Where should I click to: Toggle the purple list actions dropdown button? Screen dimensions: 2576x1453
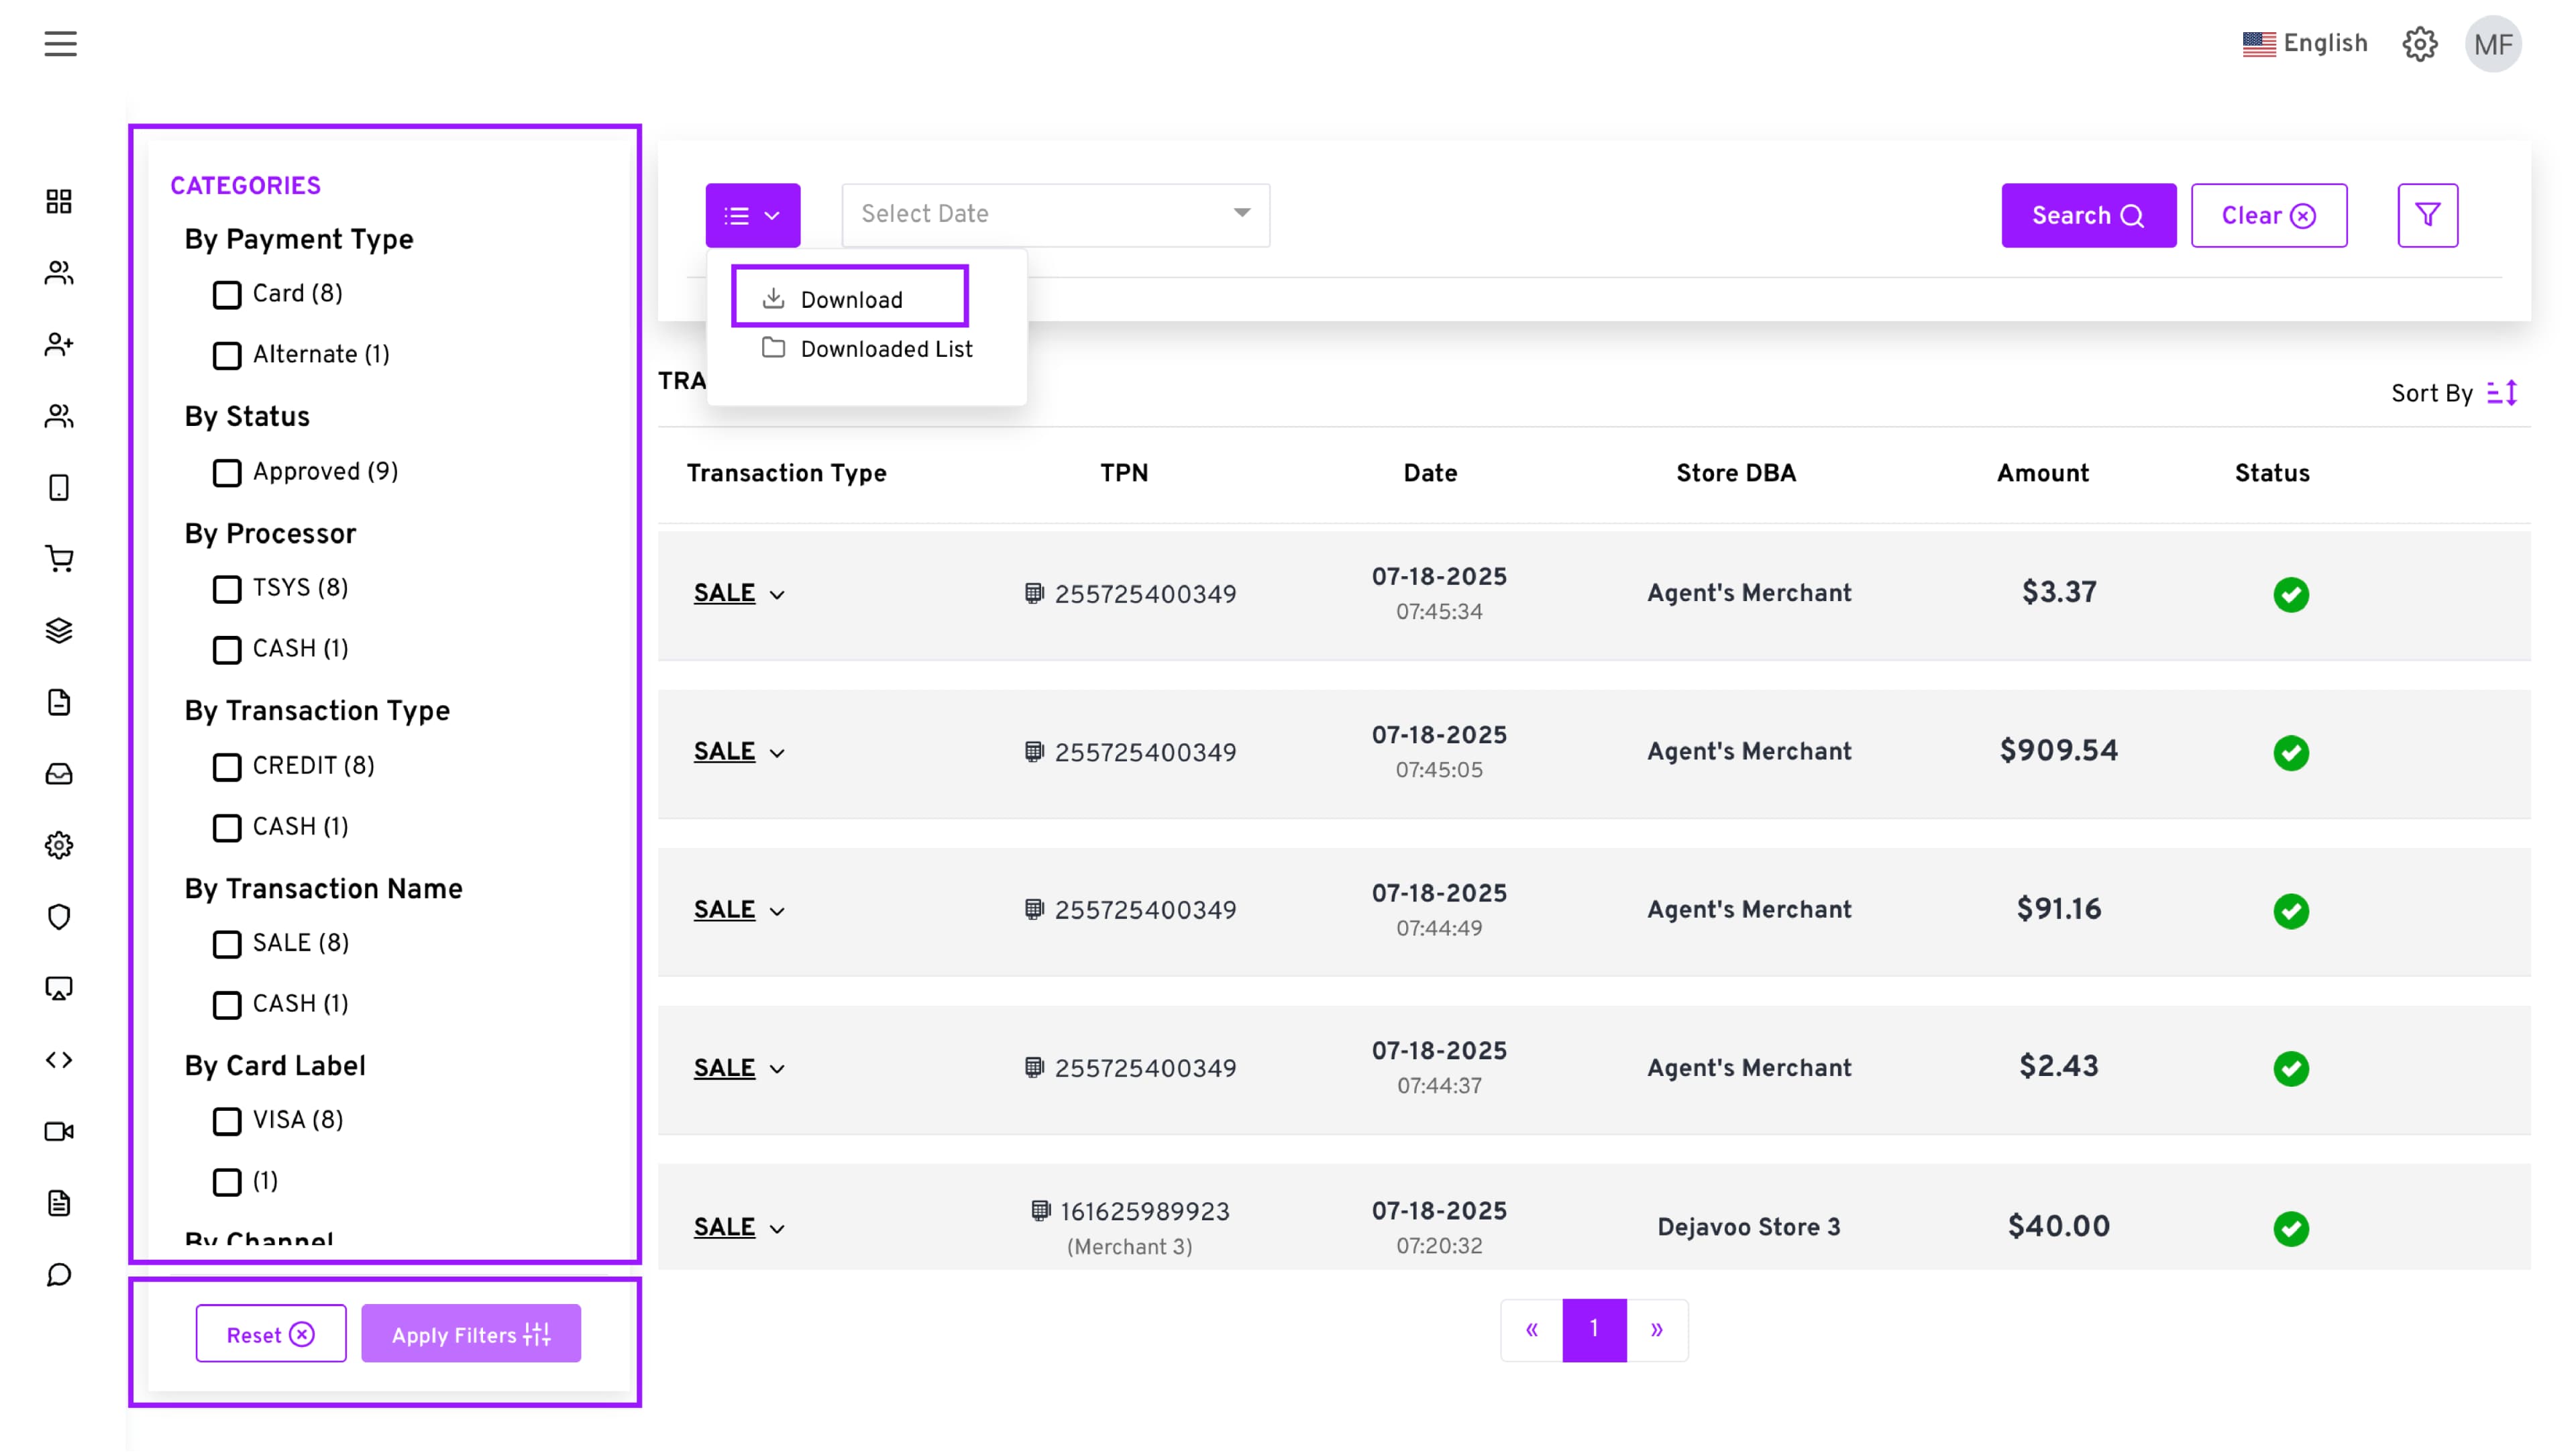coord(752,215)
